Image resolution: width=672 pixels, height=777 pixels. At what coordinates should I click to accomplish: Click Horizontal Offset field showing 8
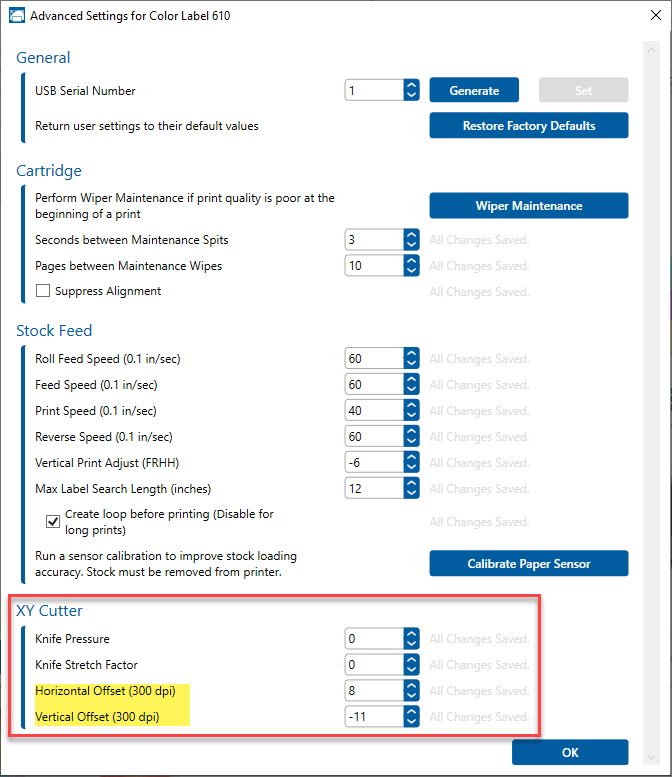pos(375,691)
